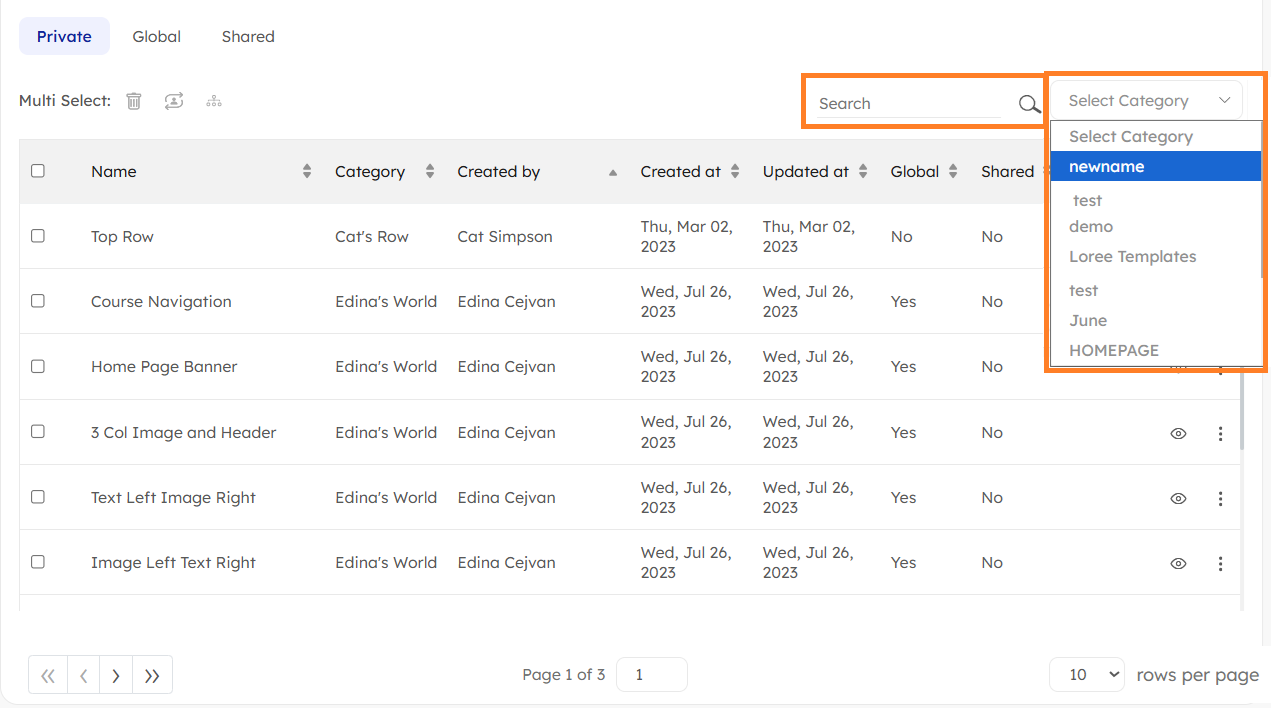Click the Search input field

point(908,104)
